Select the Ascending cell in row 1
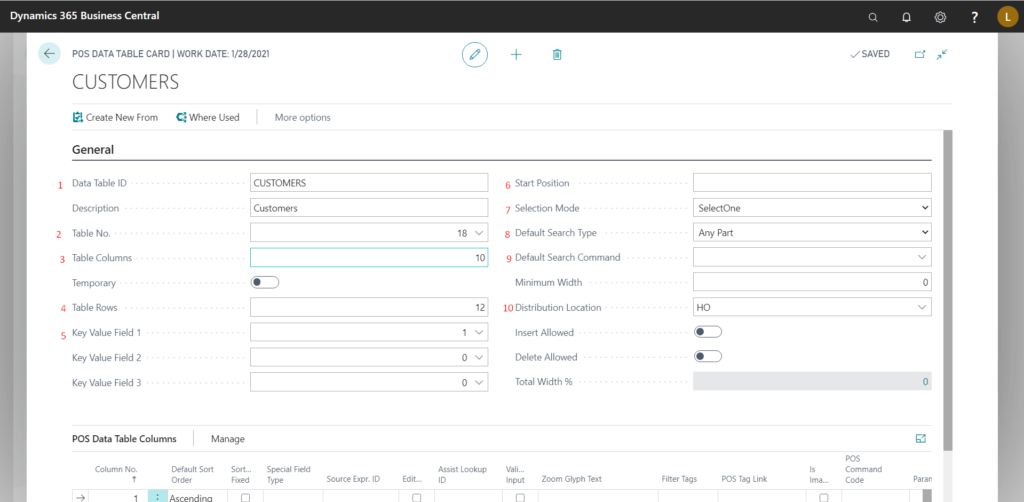1024x502 pixels. click(x=197, y=497)
